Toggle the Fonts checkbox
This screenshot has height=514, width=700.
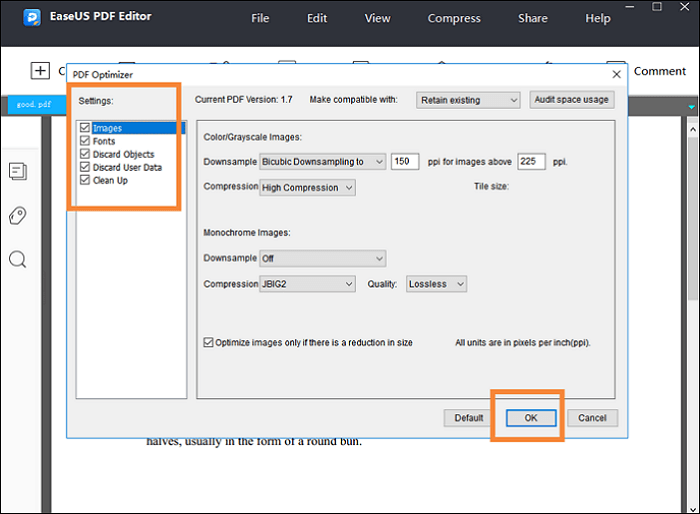(85, 141)
